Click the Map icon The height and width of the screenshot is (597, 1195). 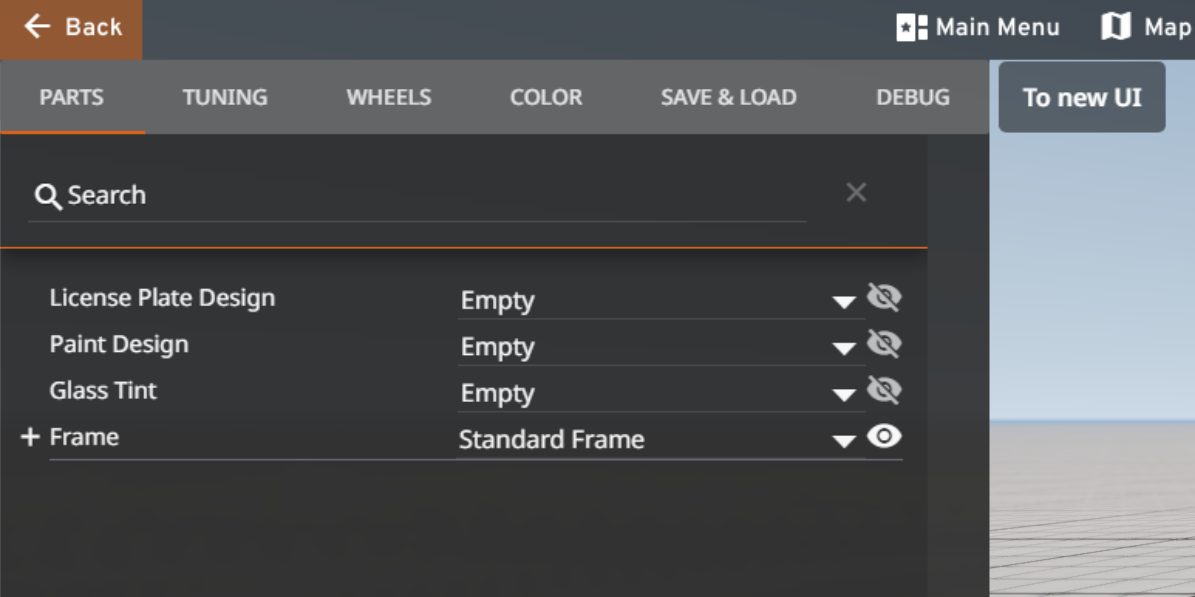[x=1115, y=28]
